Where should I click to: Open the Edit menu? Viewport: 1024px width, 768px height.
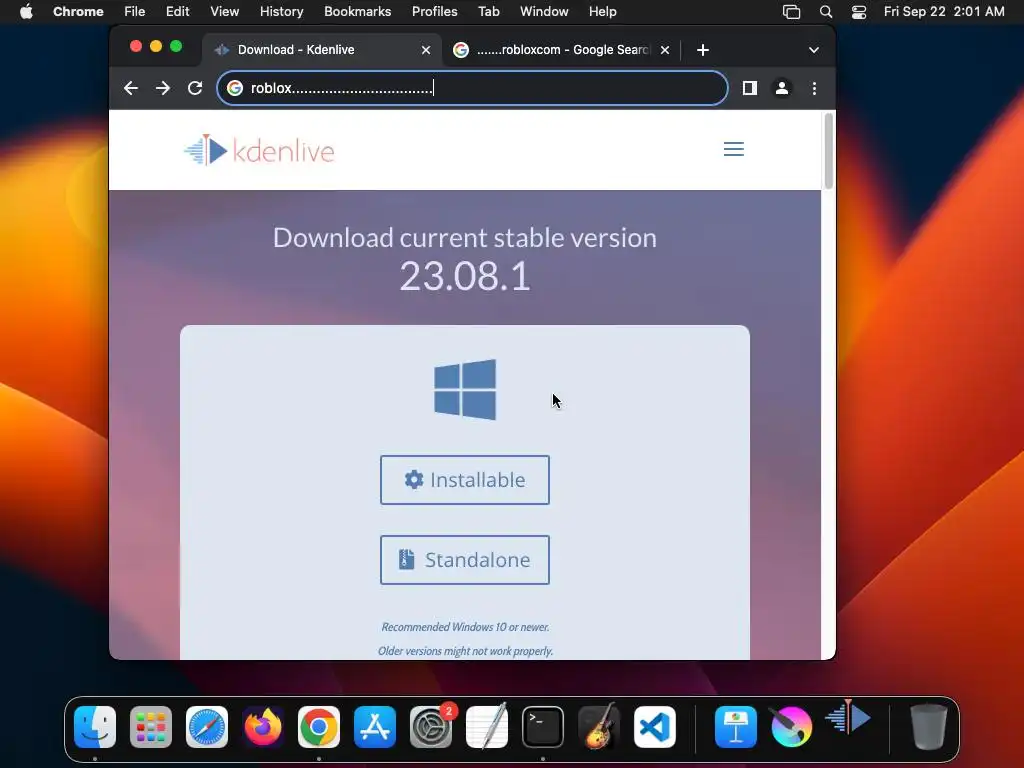pos(177,12)
